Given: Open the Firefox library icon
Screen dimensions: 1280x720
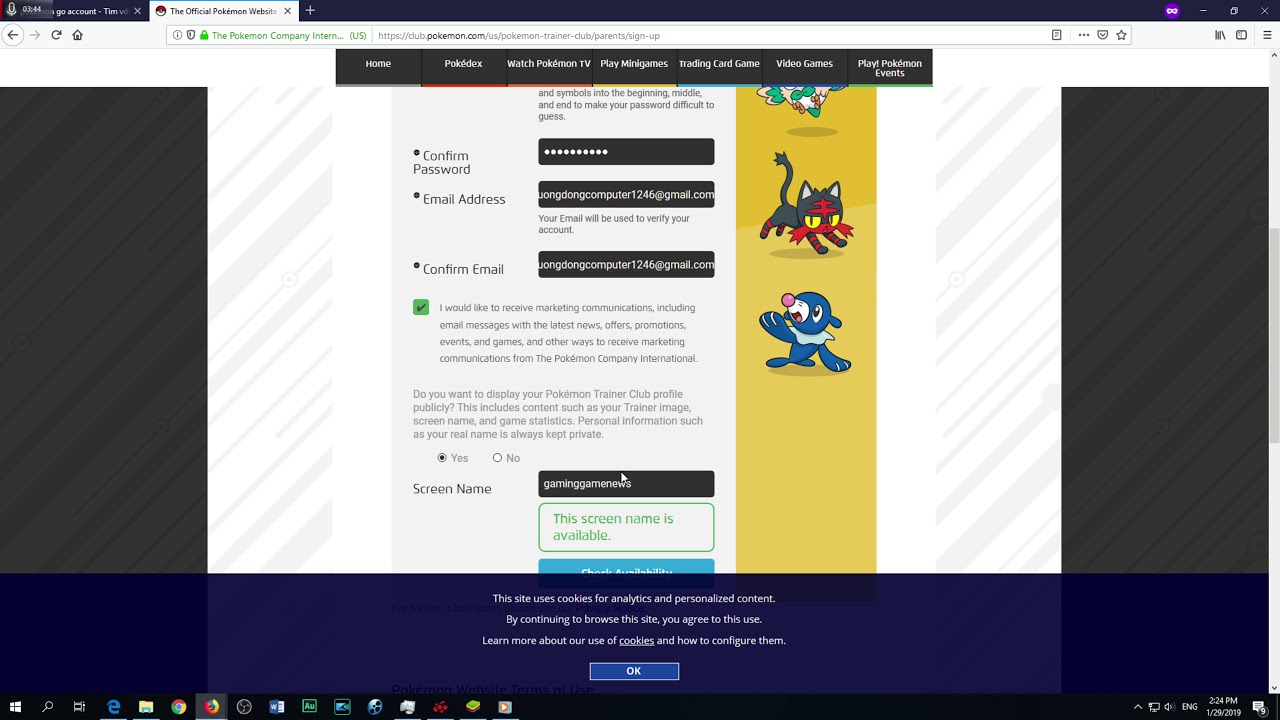Looking at the screenshot, I should (x=1220, y=35).
